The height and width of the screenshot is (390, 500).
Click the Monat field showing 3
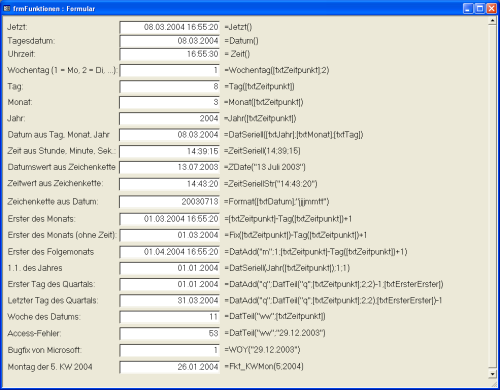pyautogui.click(x=169, y=102)
